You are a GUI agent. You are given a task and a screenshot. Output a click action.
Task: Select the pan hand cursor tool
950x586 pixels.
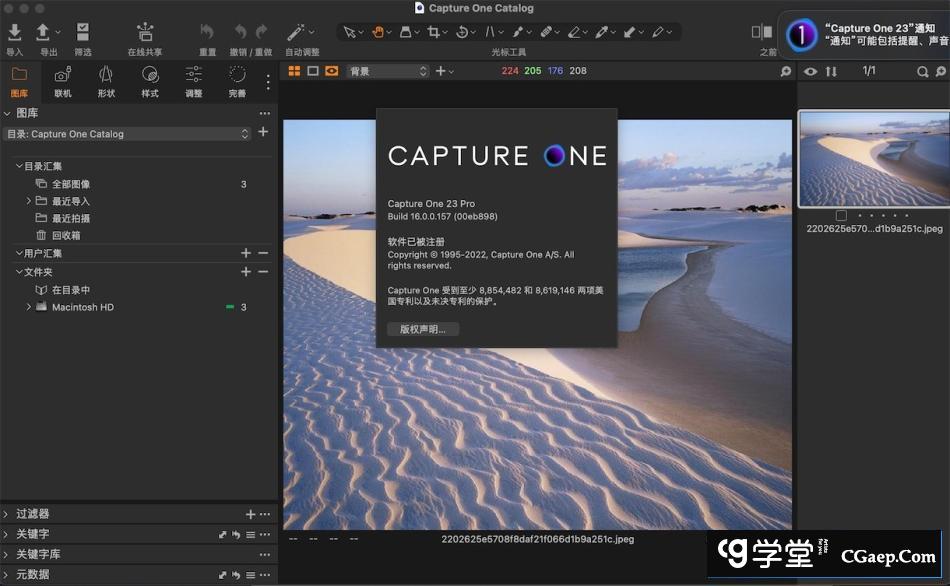click(379, 32)
